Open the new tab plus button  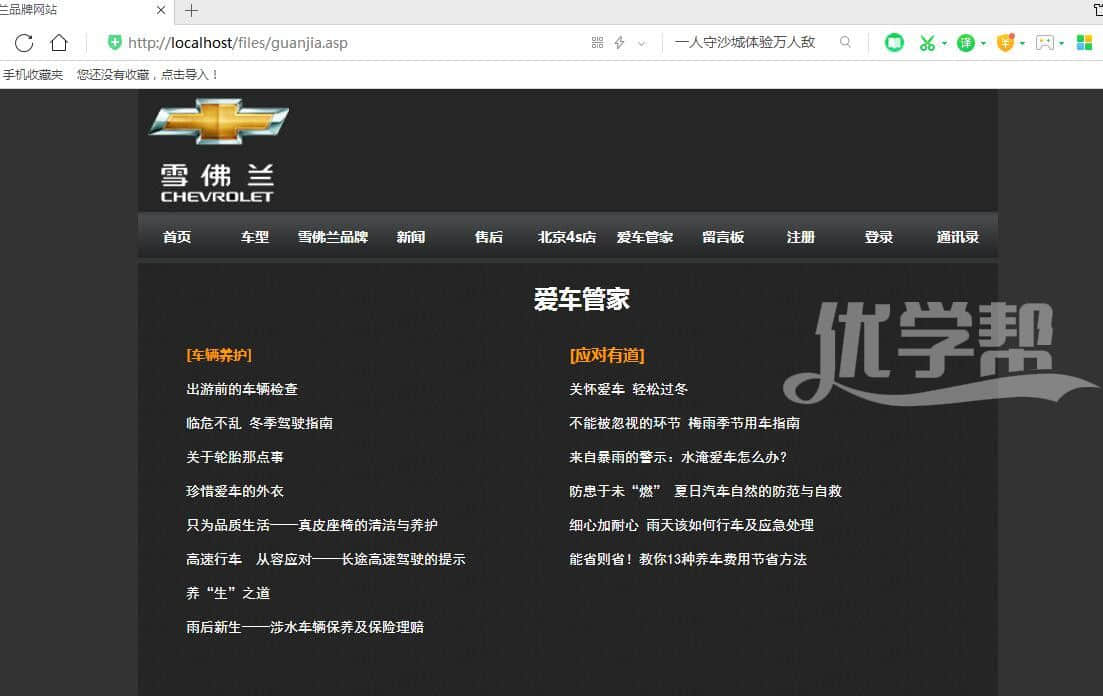coord(191,11)
